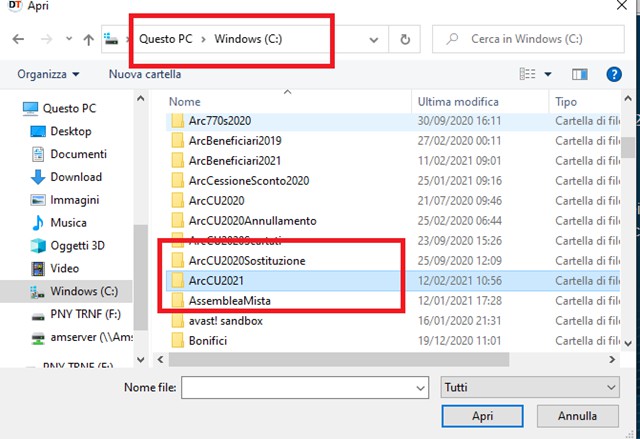
Task: Refresh the folder view
Action: 404,39
